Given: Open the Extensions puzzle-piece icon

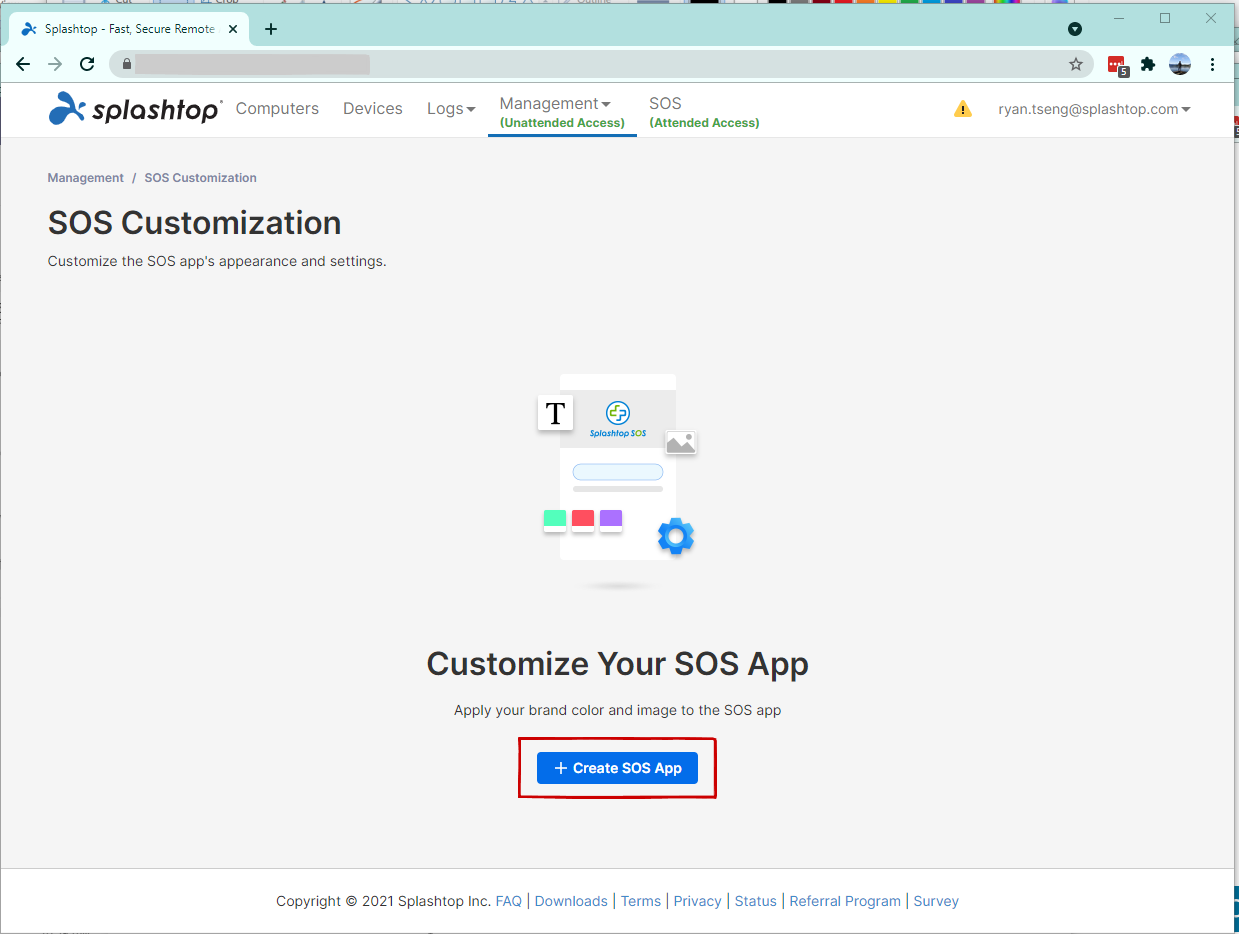Looking at the screenshot, I should (x=1148, y=64).
